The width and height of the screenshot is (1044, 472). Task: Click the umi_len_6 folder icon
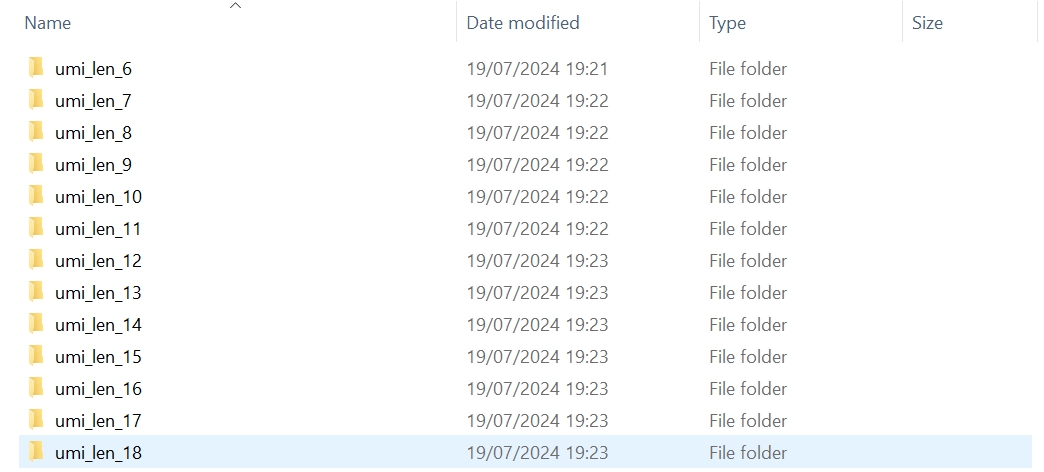[37, 68]
